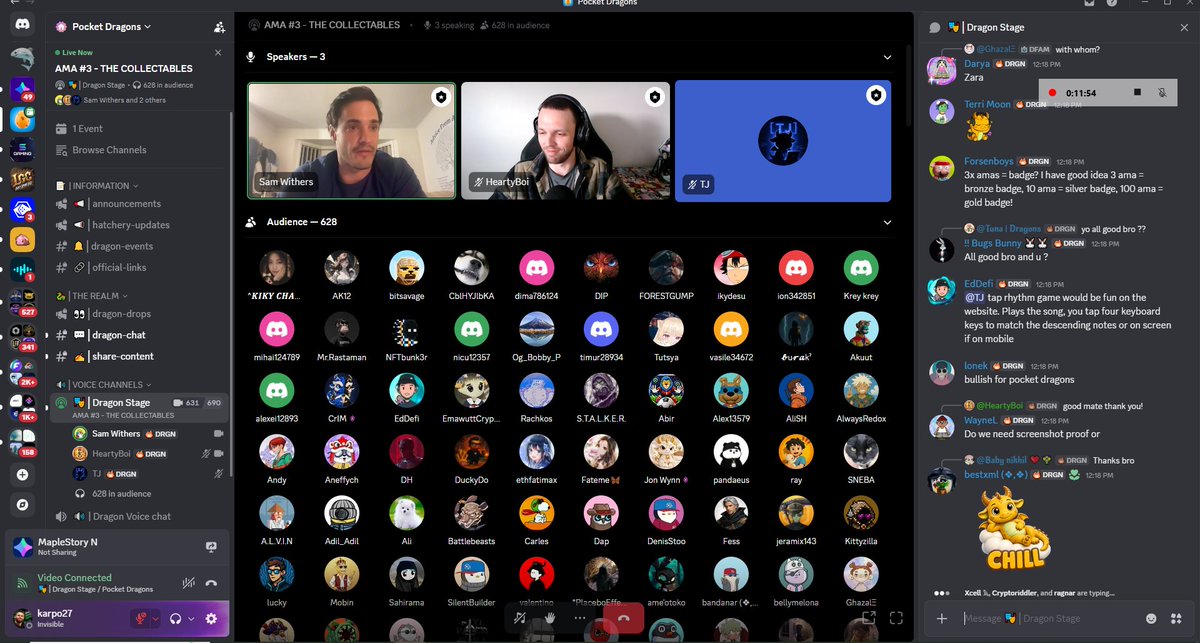Screen dimensions: 1200x643
Task: Click audience member bitsavage avatar
Action: 407,267
